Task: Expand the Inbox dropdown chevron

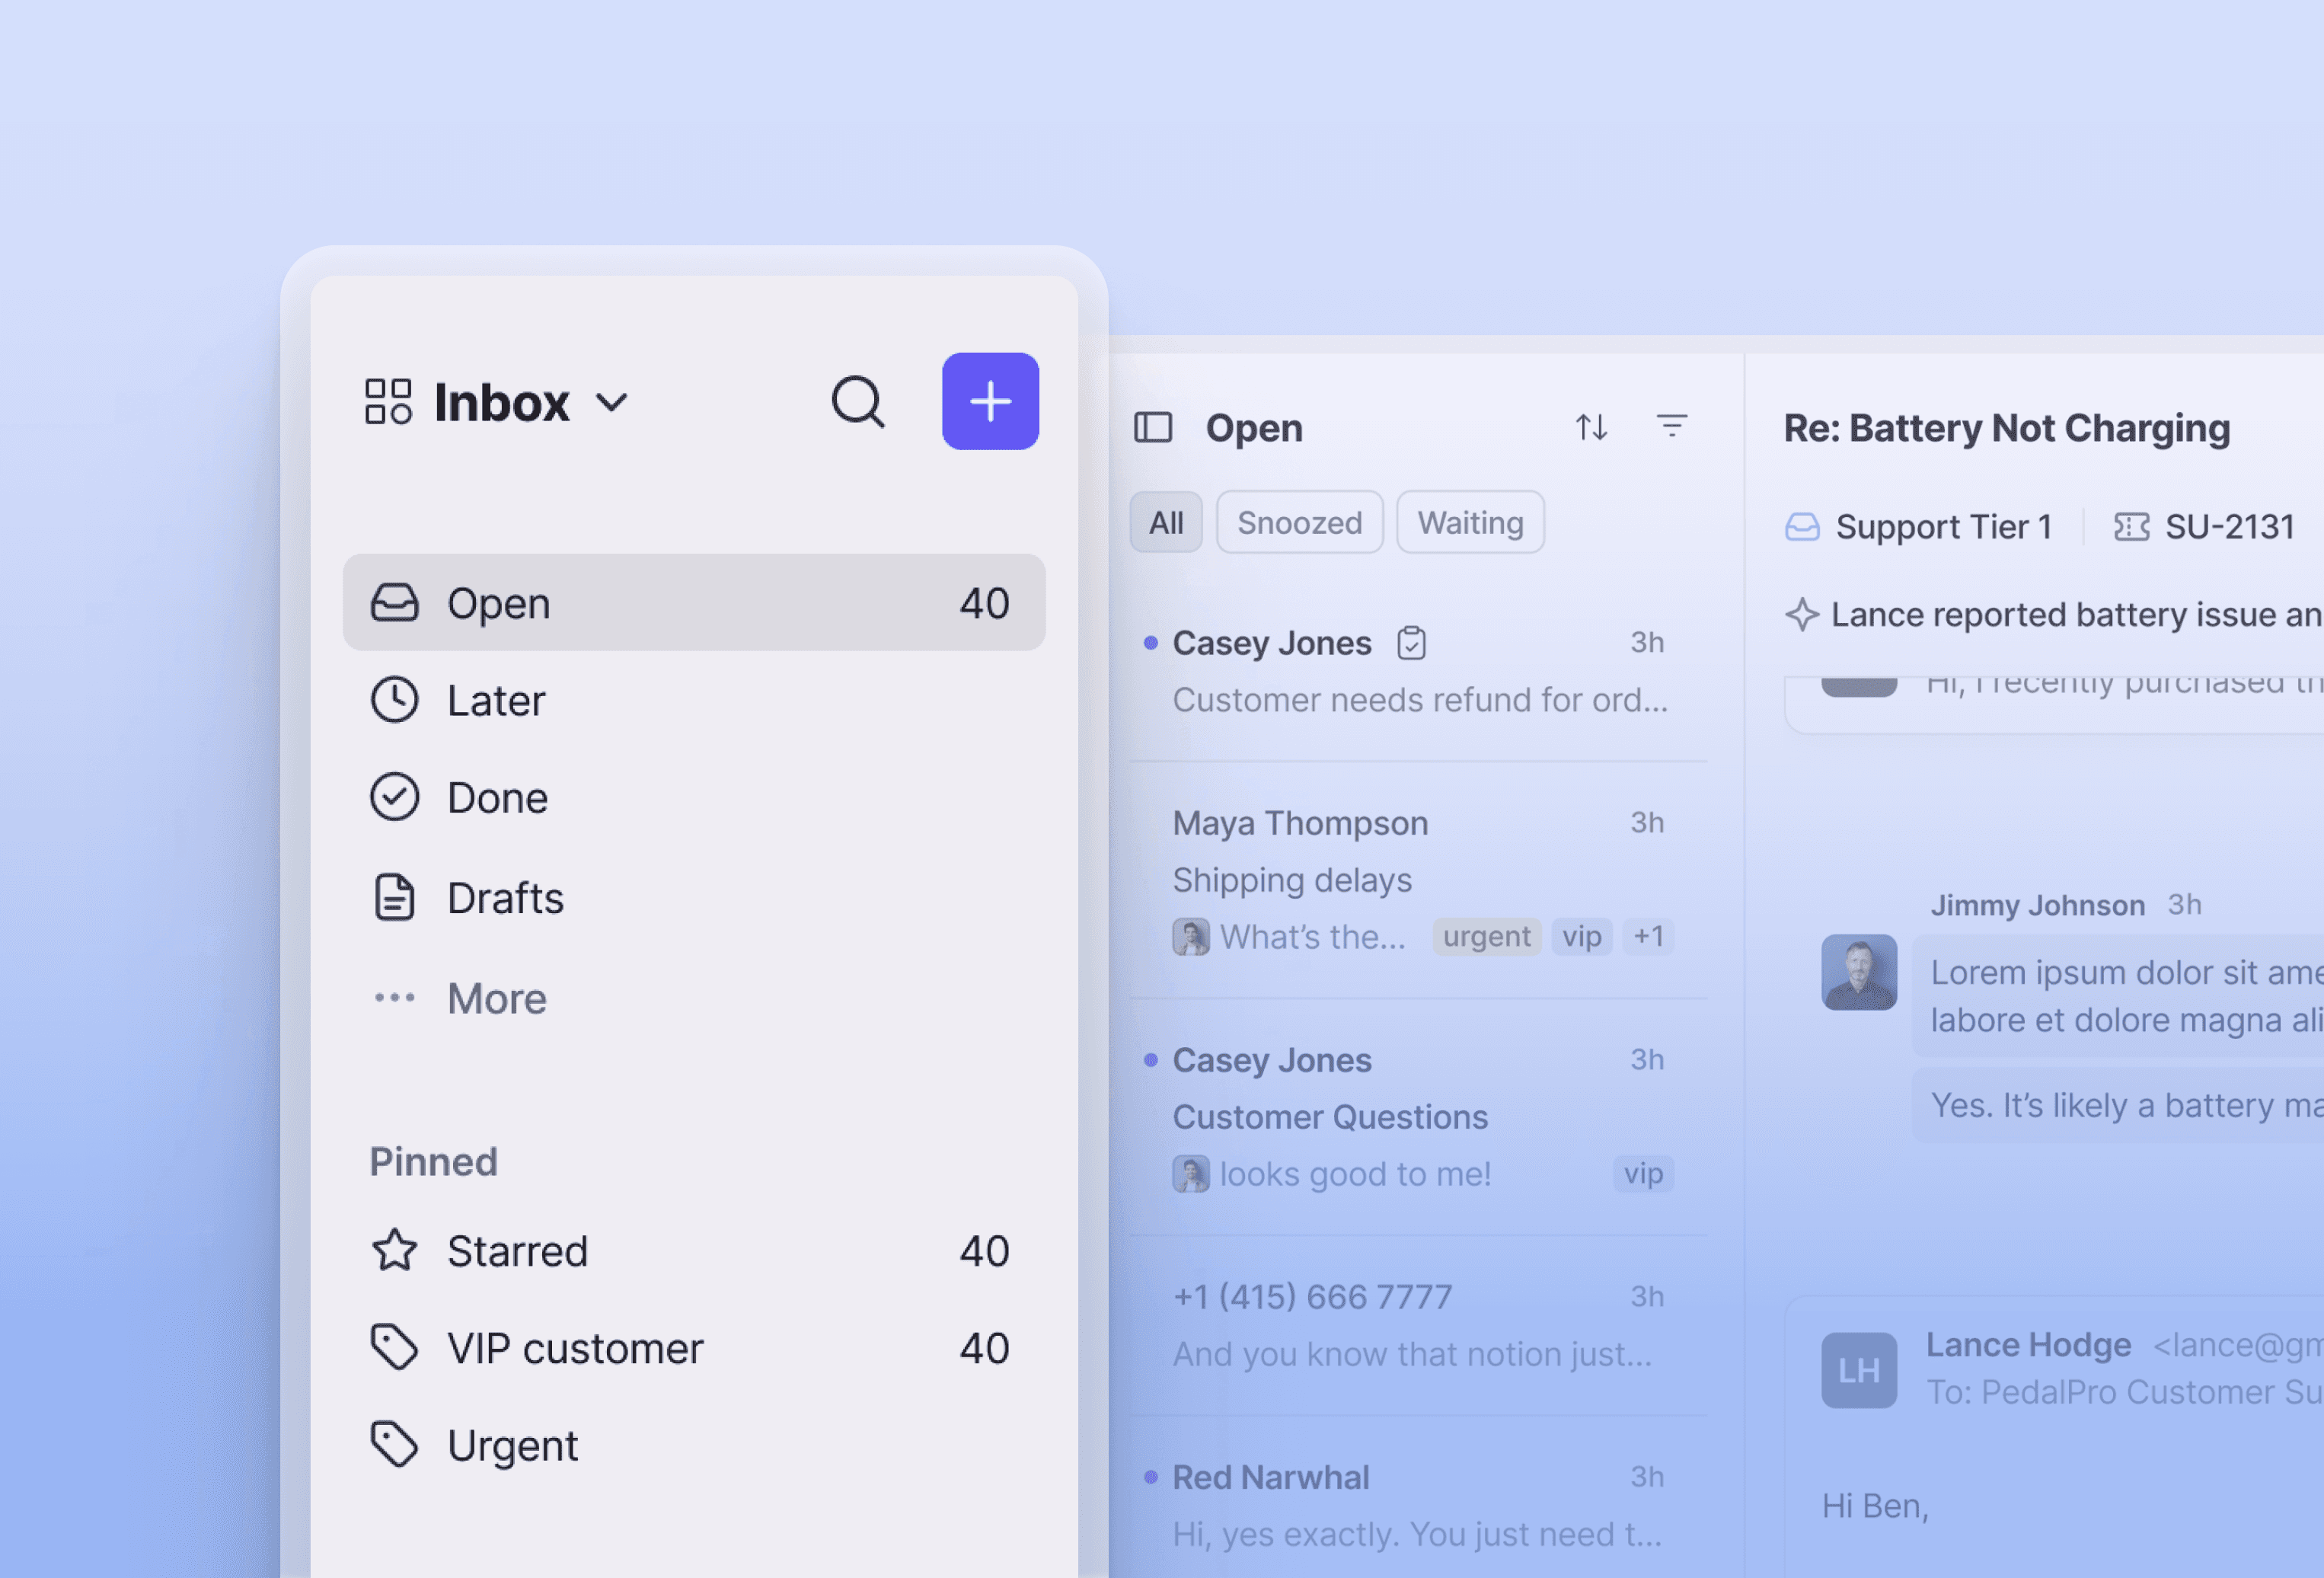Action: point(612,403)
